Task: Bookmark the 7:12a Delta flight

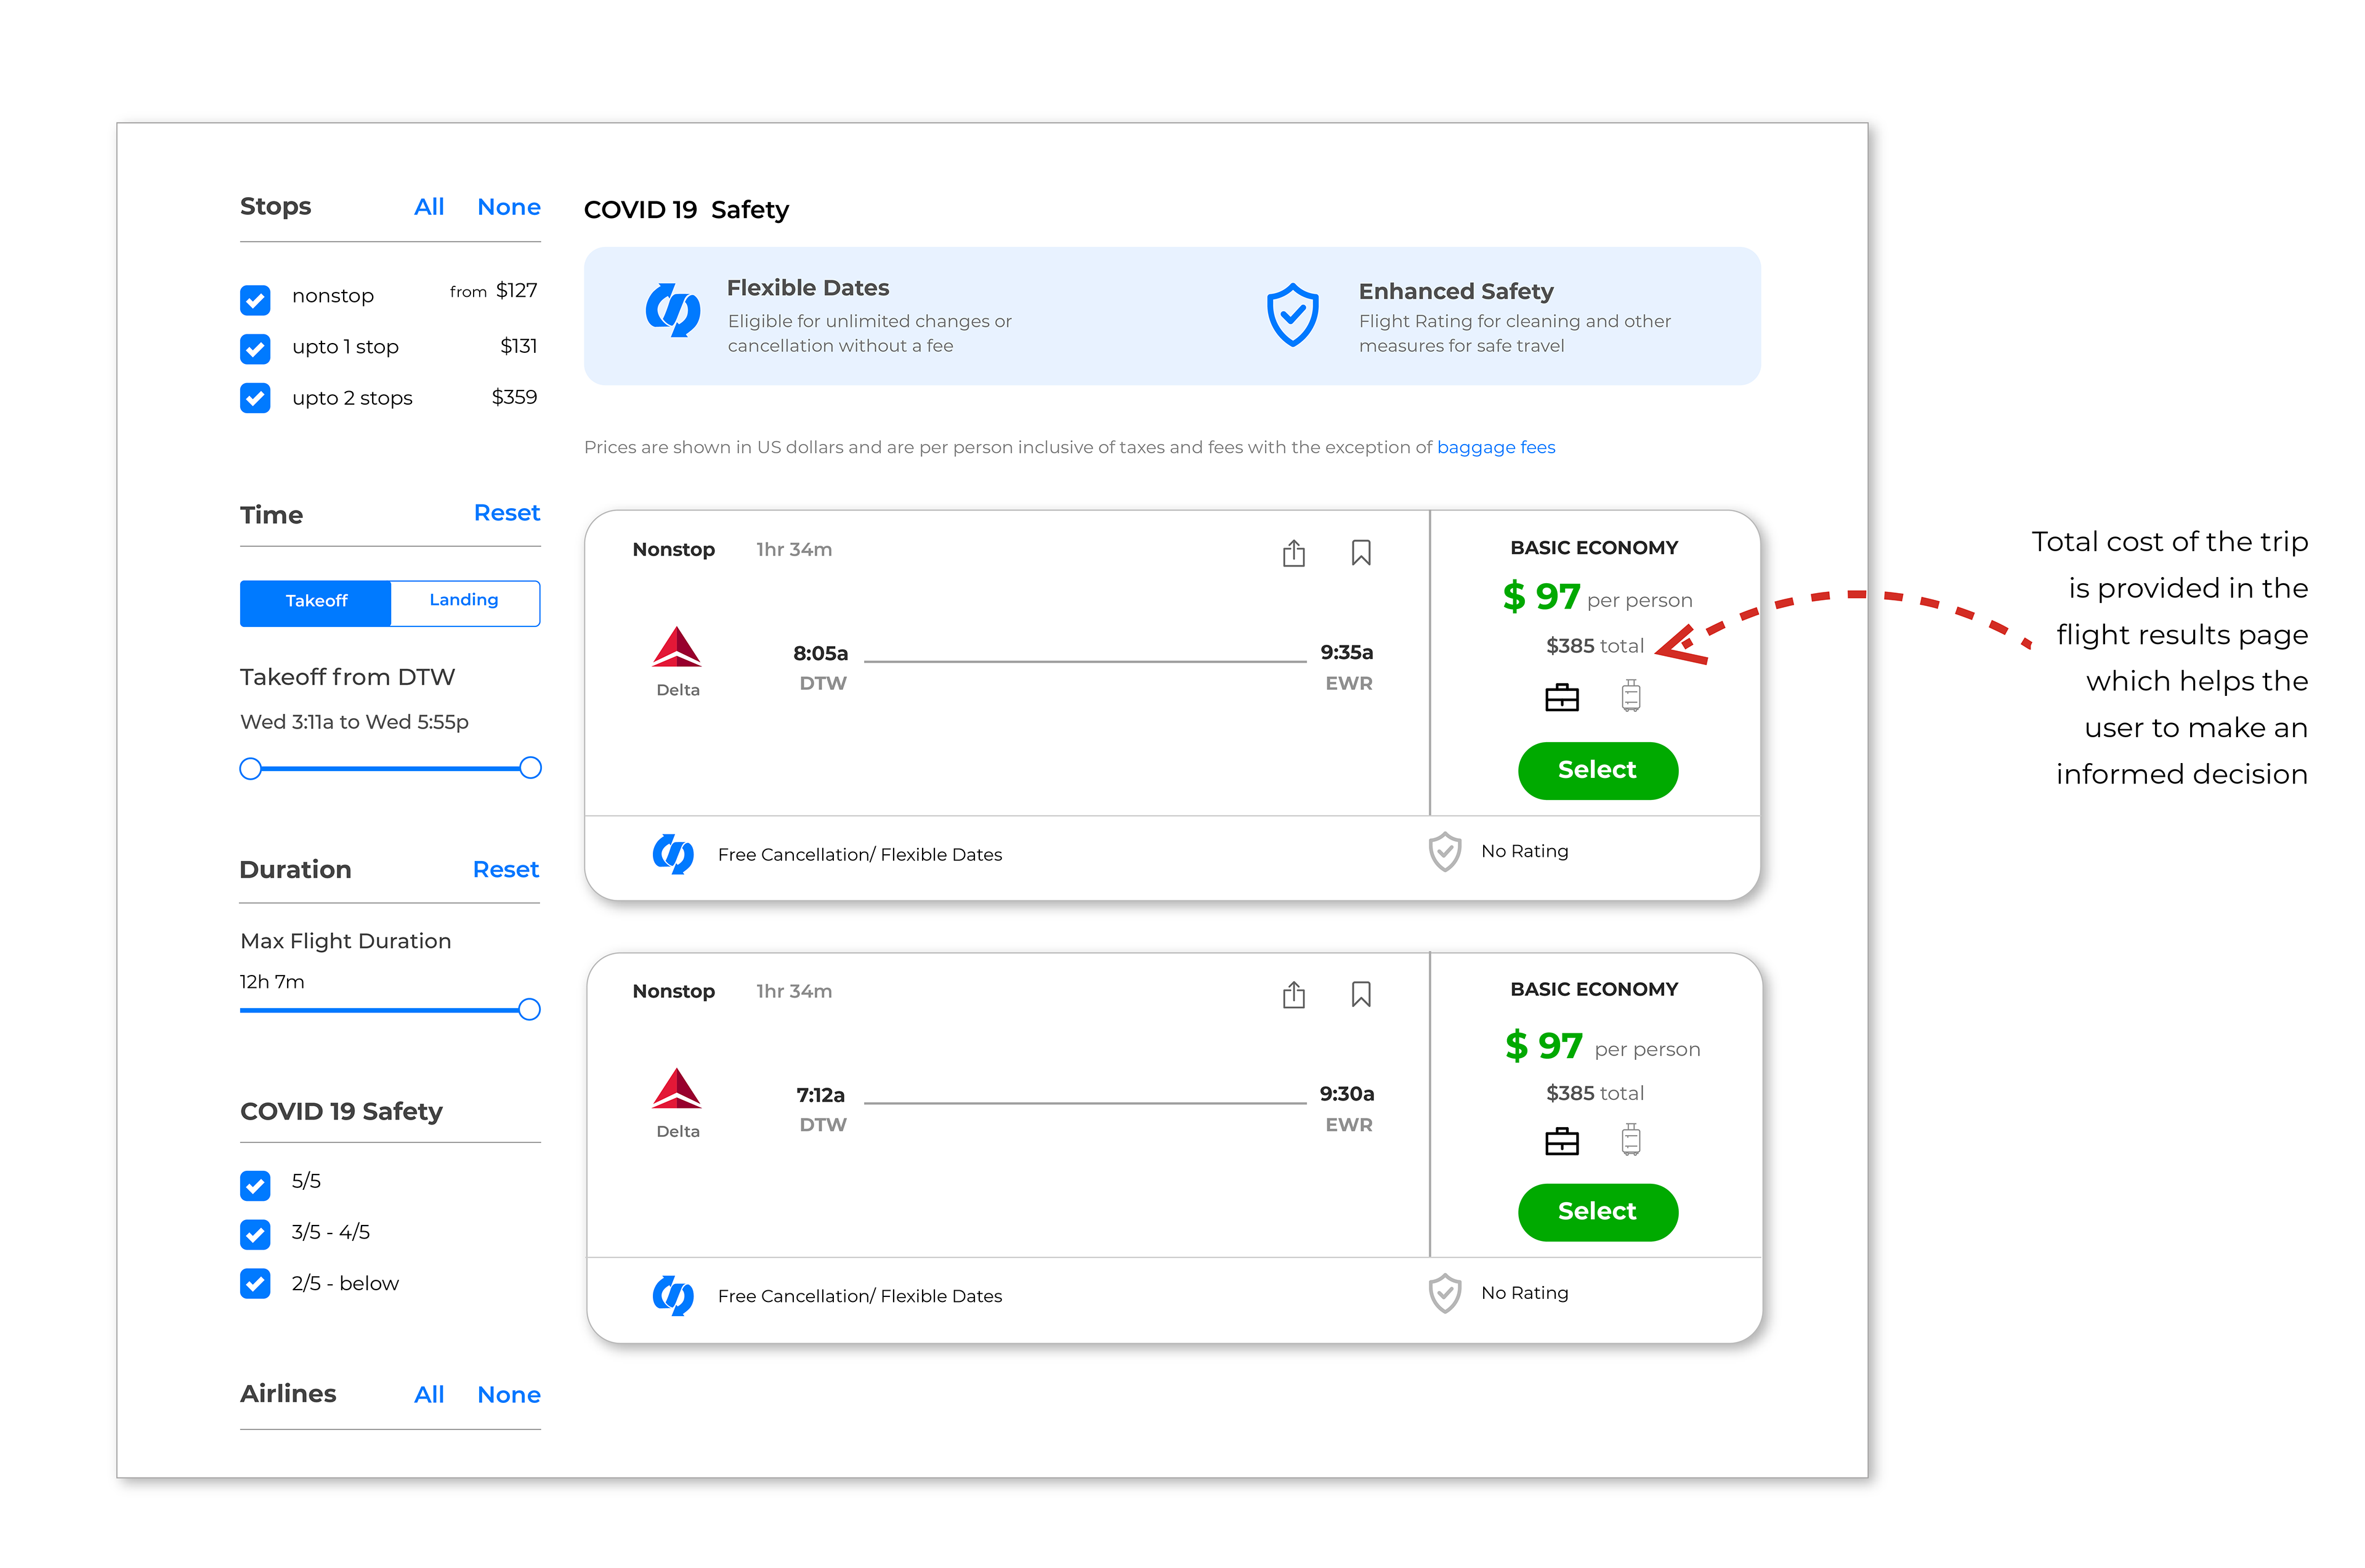Action: pos(1360,994)
